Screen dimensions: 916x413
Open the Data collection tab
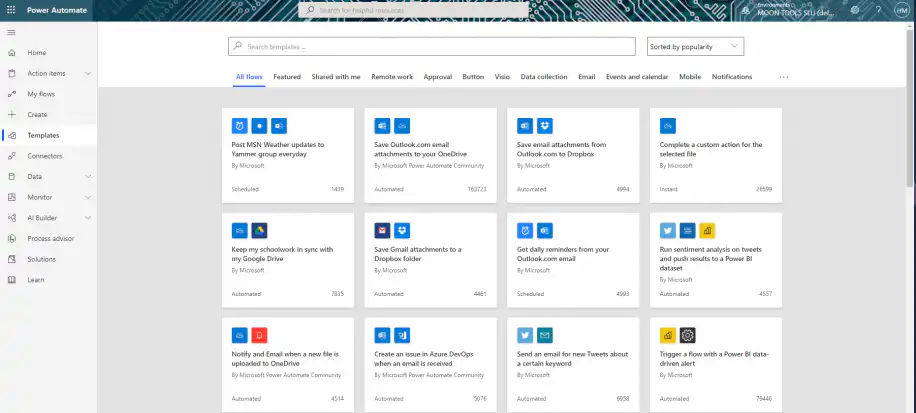click(x=544, y=77)
